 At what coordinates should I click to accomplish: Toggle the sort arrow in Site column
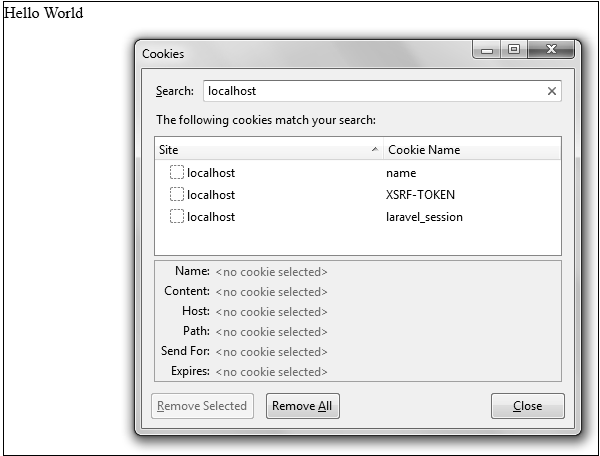click(375, 150)
